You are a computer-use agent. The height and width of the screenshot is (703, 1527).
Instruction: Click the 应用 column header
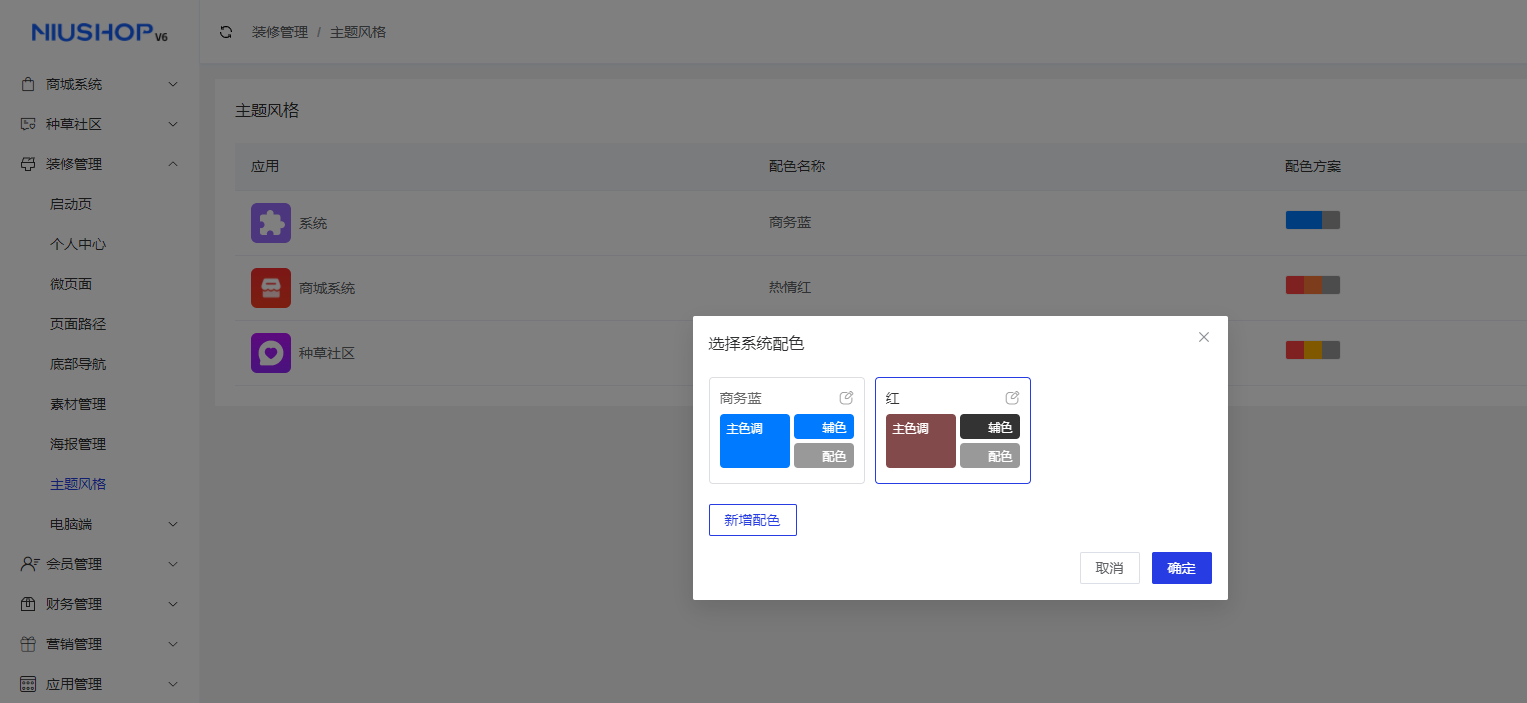pyautogui.click(x=265, y=166)
